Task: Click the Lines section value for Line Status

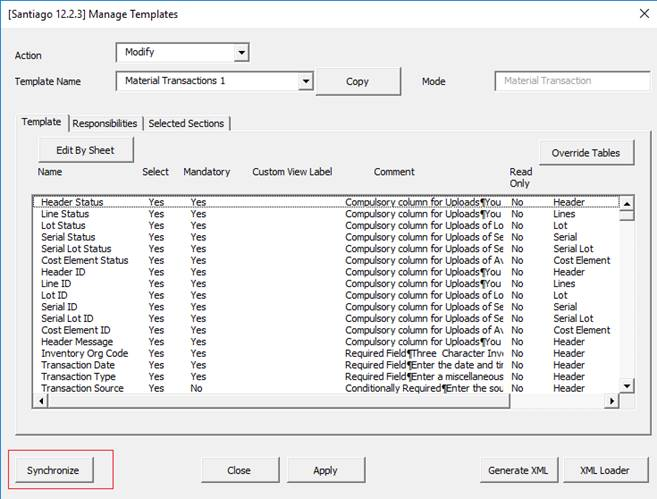Action: [x=564, y=214]
